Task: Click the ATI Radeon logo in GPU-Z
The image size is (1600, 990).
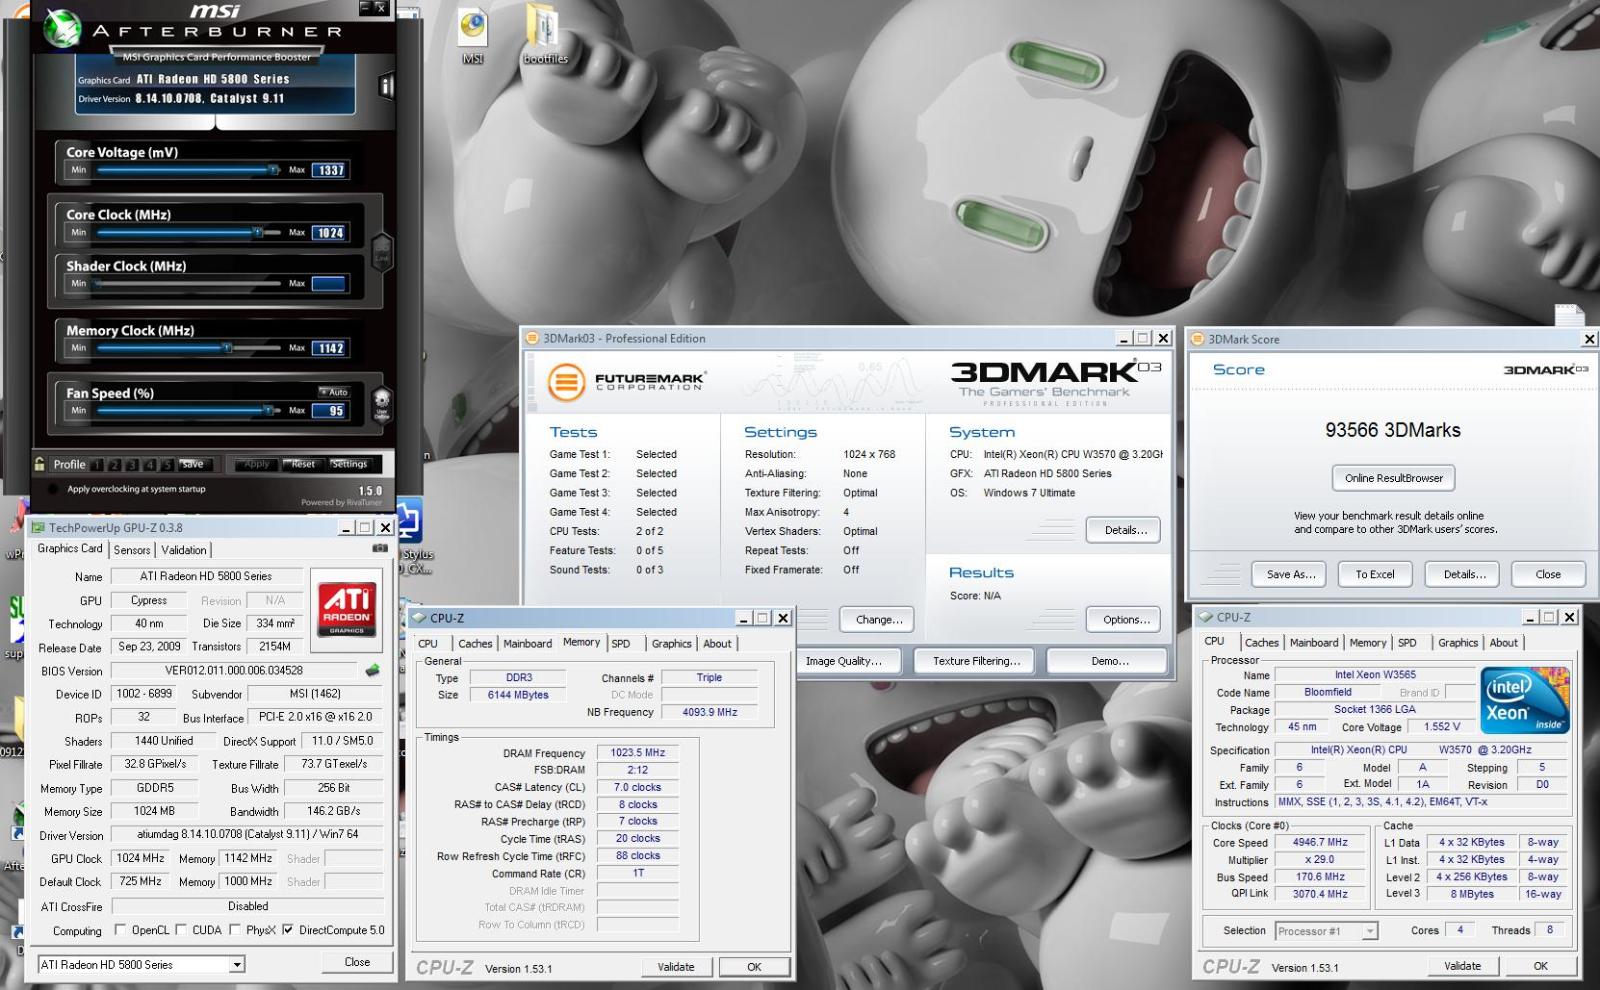Action: click(x=347, y=609)
